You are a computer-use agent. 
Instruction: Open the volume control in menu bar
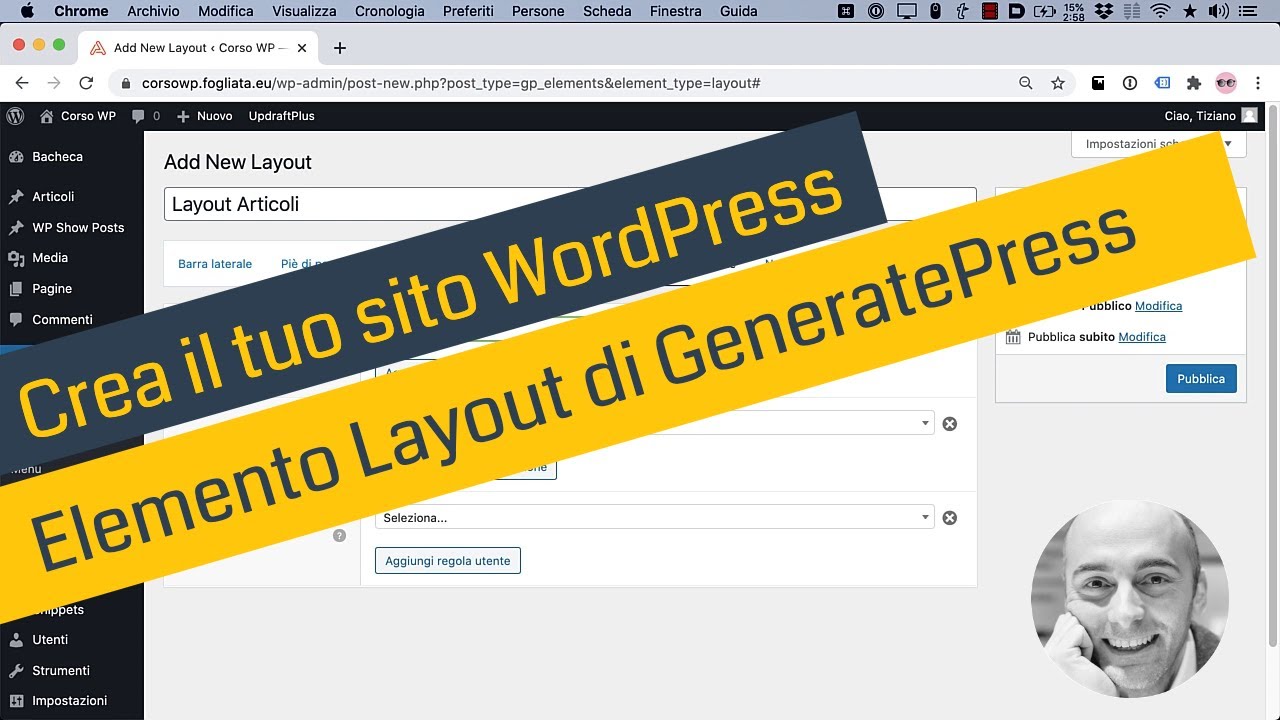coord(1218,12)
